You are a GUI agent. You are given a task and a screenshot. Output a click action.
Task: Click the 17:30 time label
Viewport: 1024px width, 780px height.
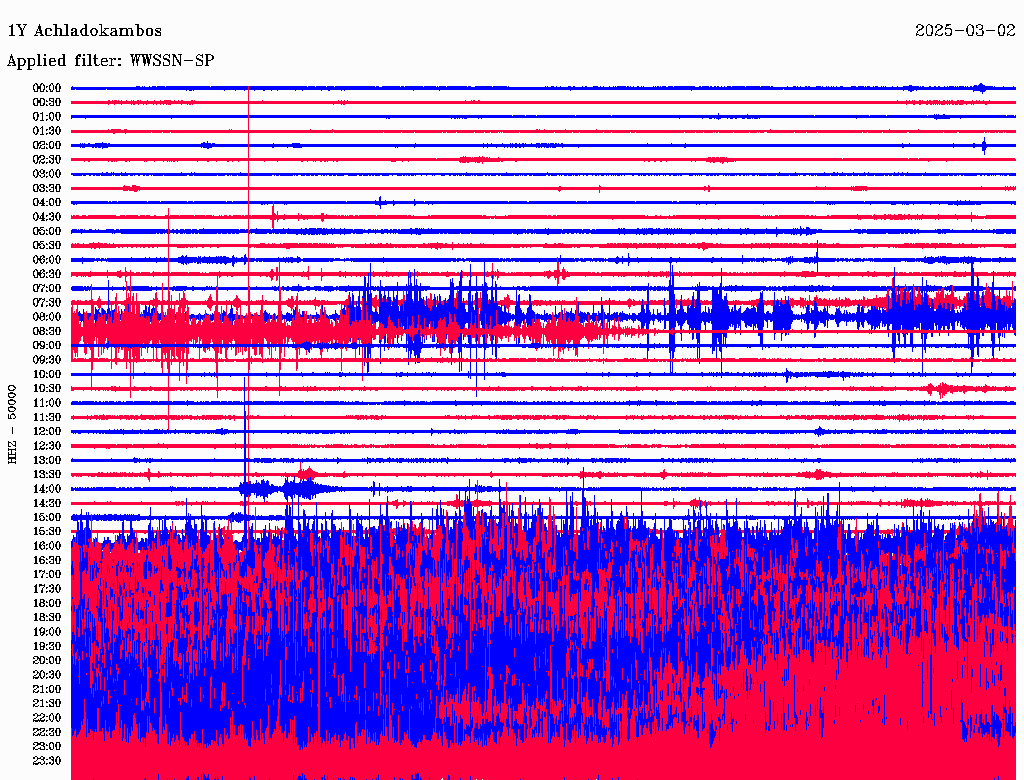tap(47, 589)
